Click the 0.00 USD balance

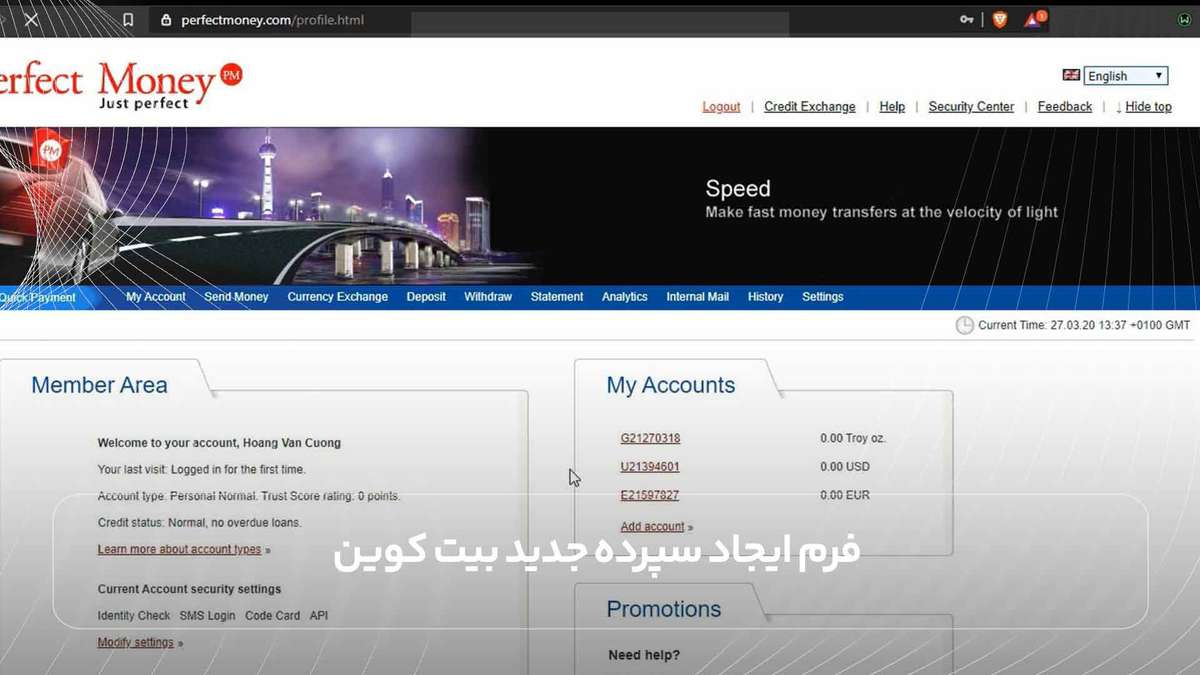[845, 467]
